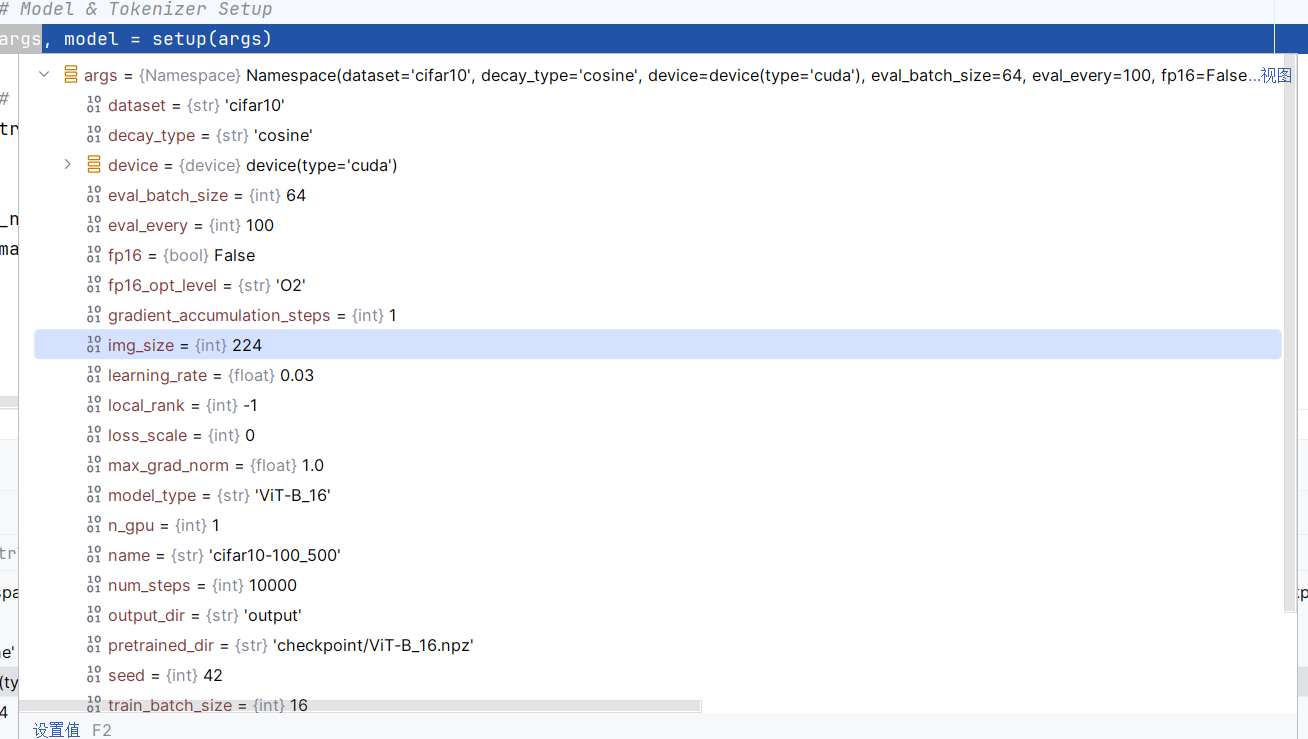The height and width of the screenshot is (739, 1308).
Task: Select the output_dir = 'output' row
Action: (x=658, y=615)
